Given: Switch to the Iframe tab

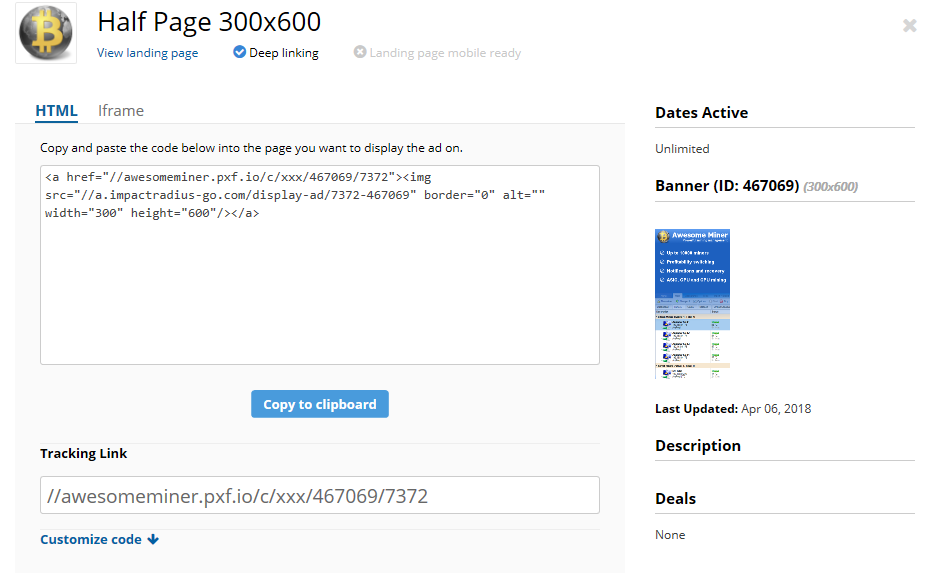Looking at the screenshot, I should [121, 110].
